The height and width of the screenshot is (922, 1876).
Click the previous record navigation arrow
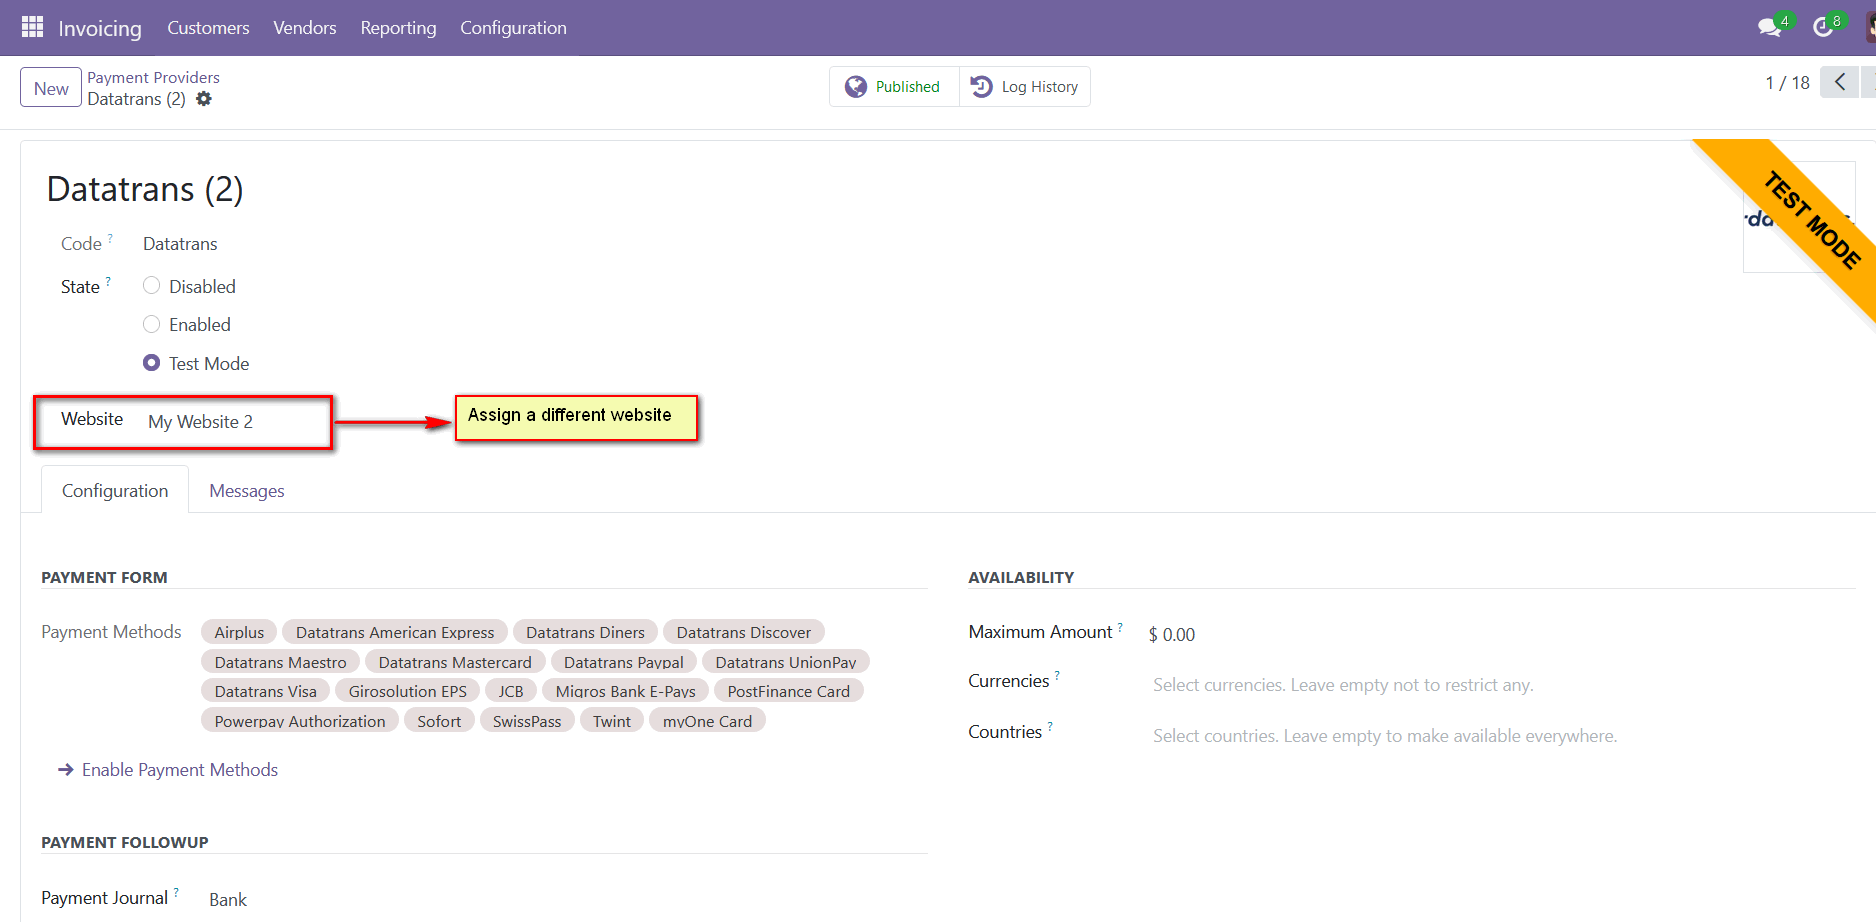pyautogui.click(x=1839, y=82)
